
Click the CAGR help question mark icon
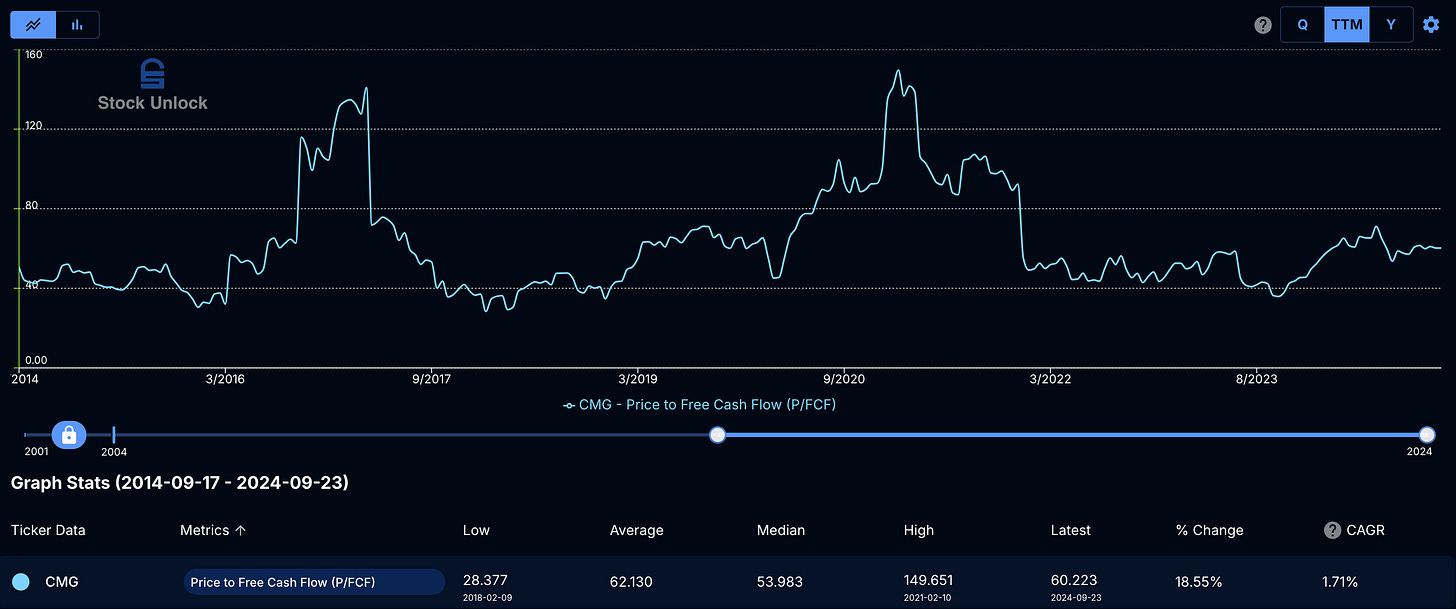click(x=1332, y=530)
